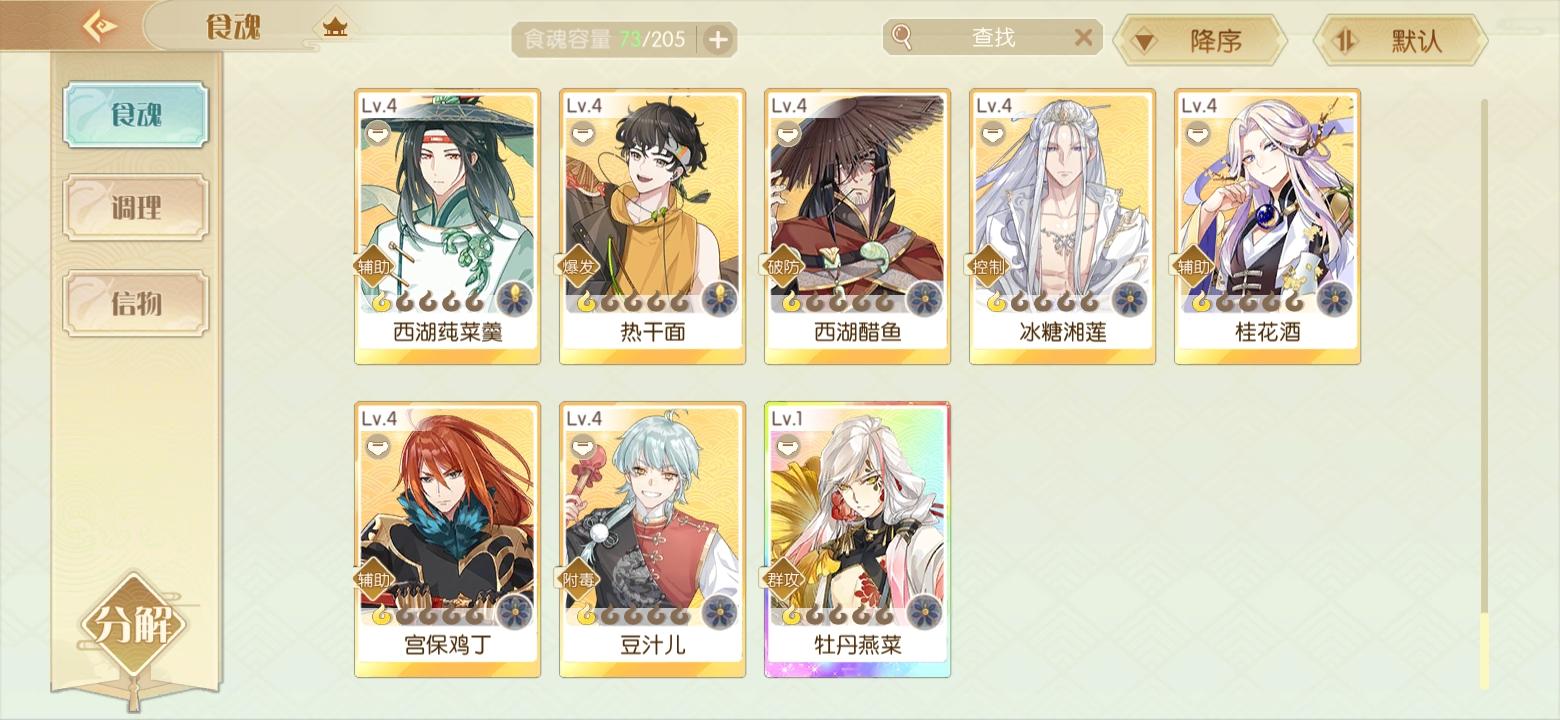Tap the 控制 role tag on 冰糖湘莲

tap(988, 267)
